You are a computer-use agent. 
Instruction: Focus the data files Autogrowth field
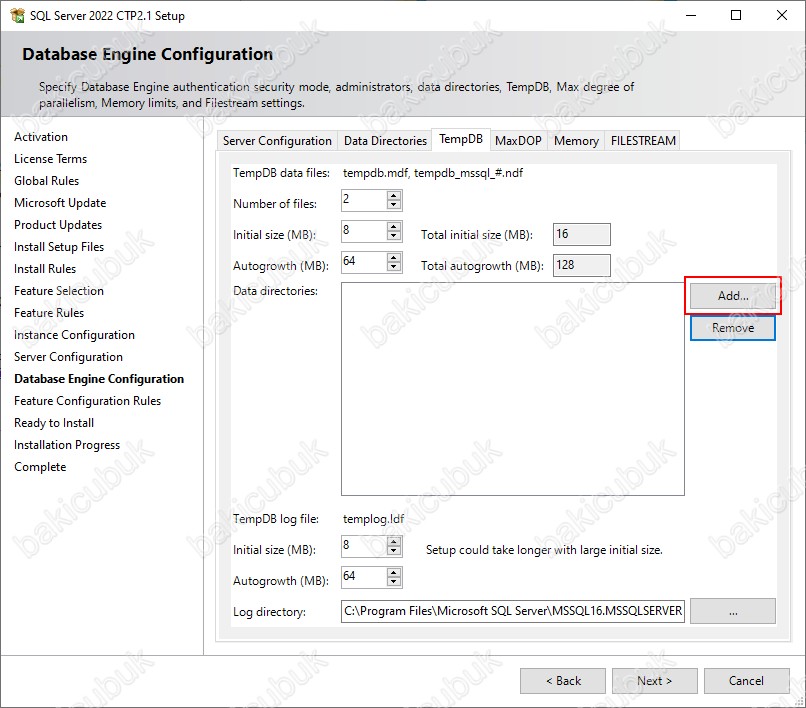click(x=364, y=262)
